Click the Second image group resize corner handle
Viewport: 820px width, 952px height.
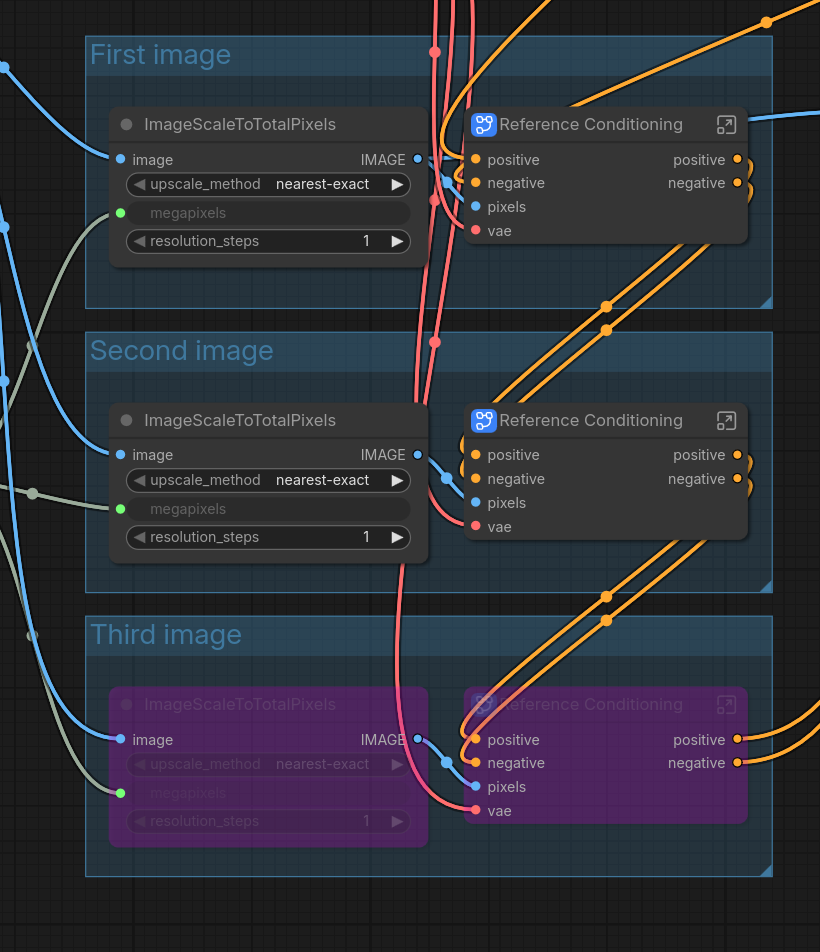click(x=766, y=586)
